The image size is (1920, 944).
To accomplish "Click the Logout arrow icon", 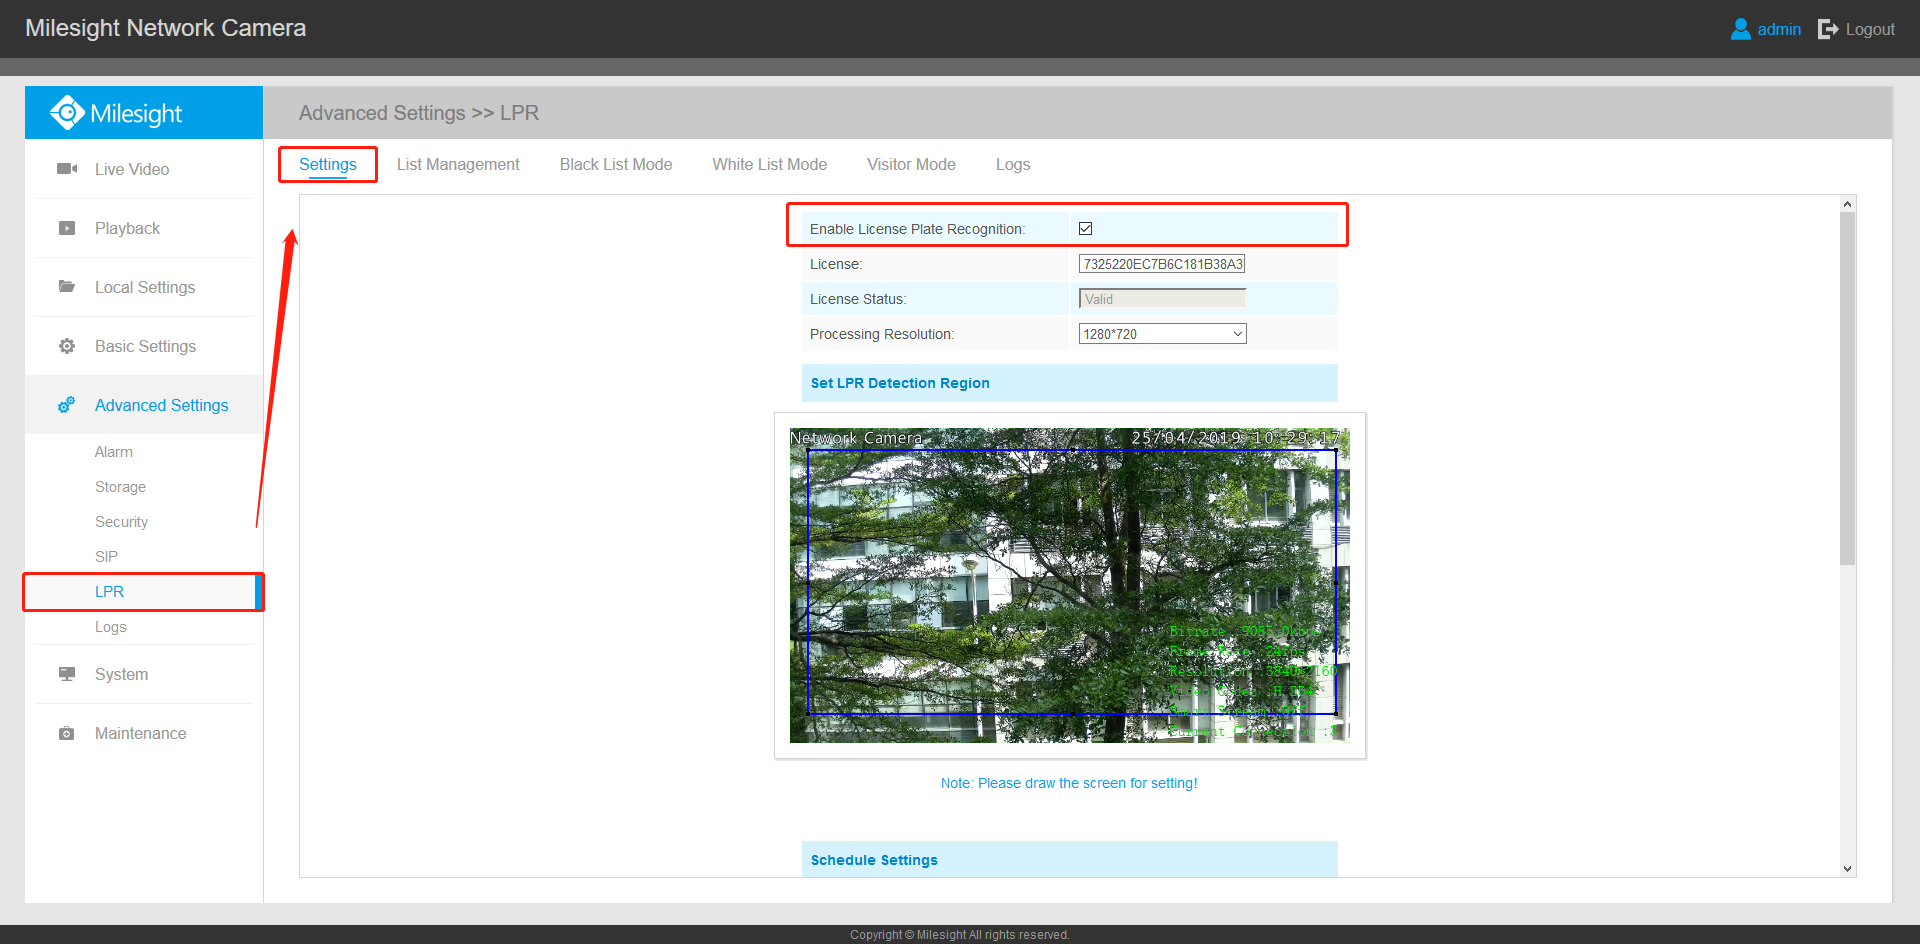I will 1828,29.
